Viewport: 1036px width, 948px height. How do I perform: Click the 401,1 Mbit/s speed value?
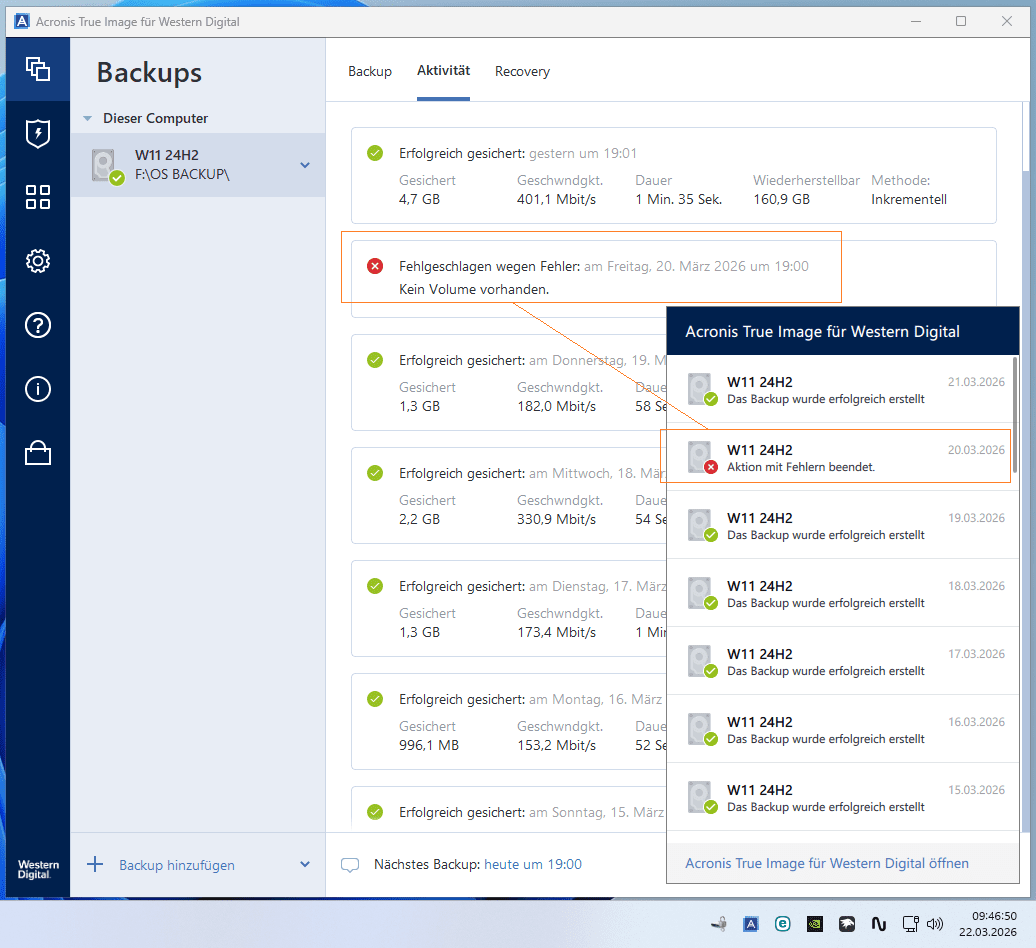click(x=556, y=200)
